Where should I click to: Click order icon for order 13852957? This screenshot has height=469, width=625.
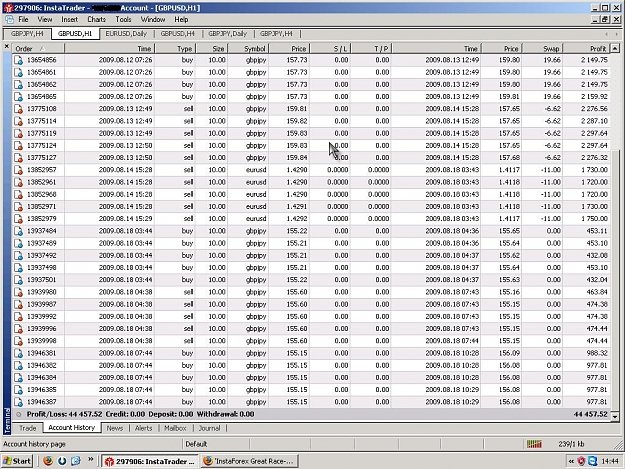pos(18,170)
